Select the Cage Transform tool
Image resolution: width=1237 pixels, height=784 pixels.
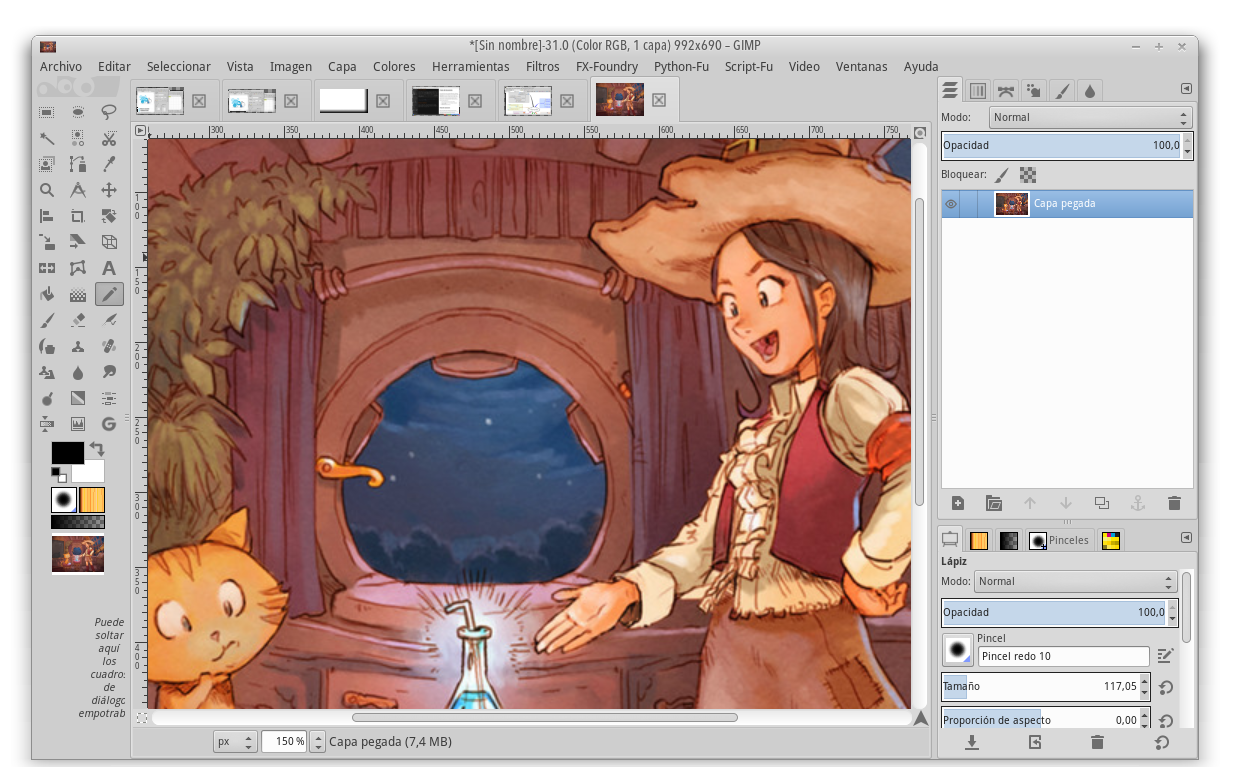(78, 268)
